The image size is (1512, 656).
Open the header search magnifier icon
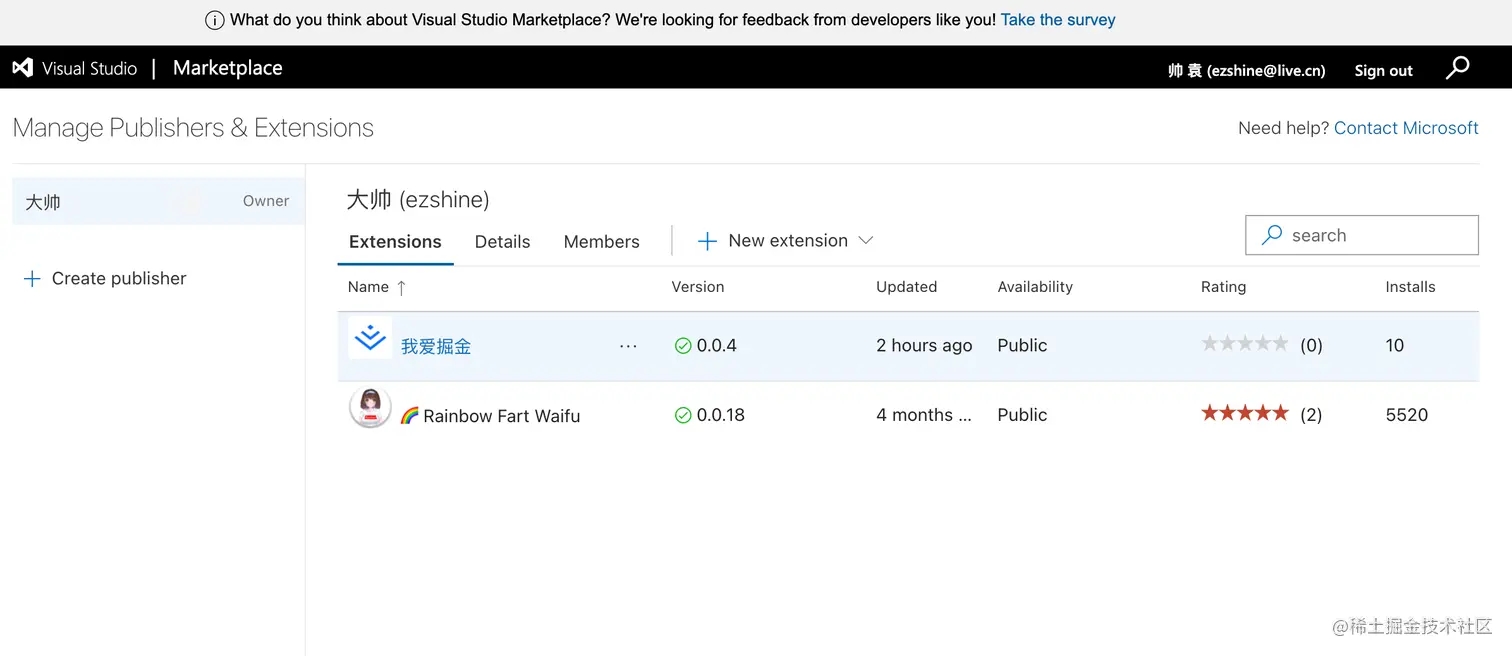pyautogui.click(x=1458, y=68)
